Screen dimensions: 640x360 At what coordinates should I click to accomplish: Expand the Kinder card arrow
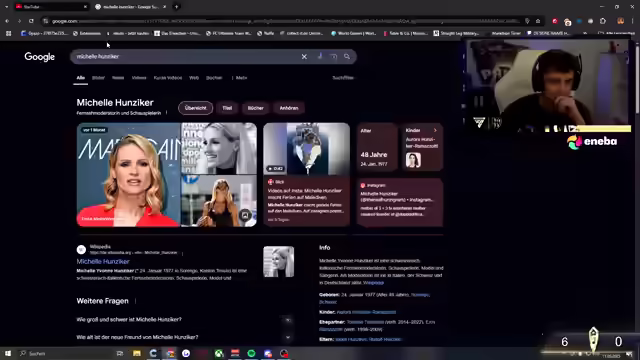point(435,130)
